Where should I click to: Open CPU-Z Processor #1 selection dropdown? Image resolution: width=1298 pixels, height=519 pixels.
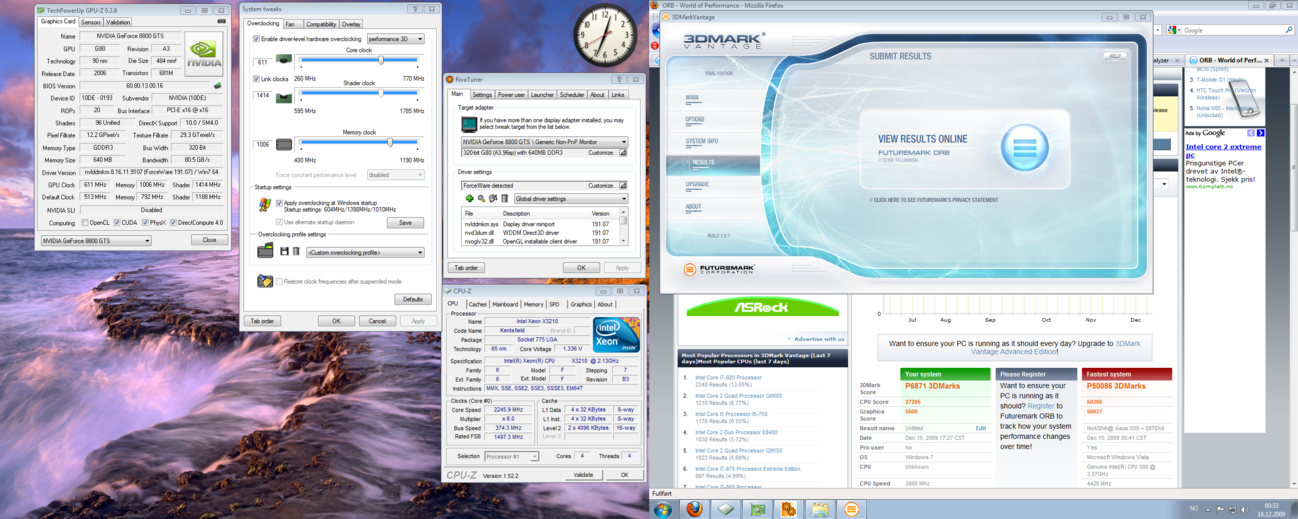tap(512, 456)
